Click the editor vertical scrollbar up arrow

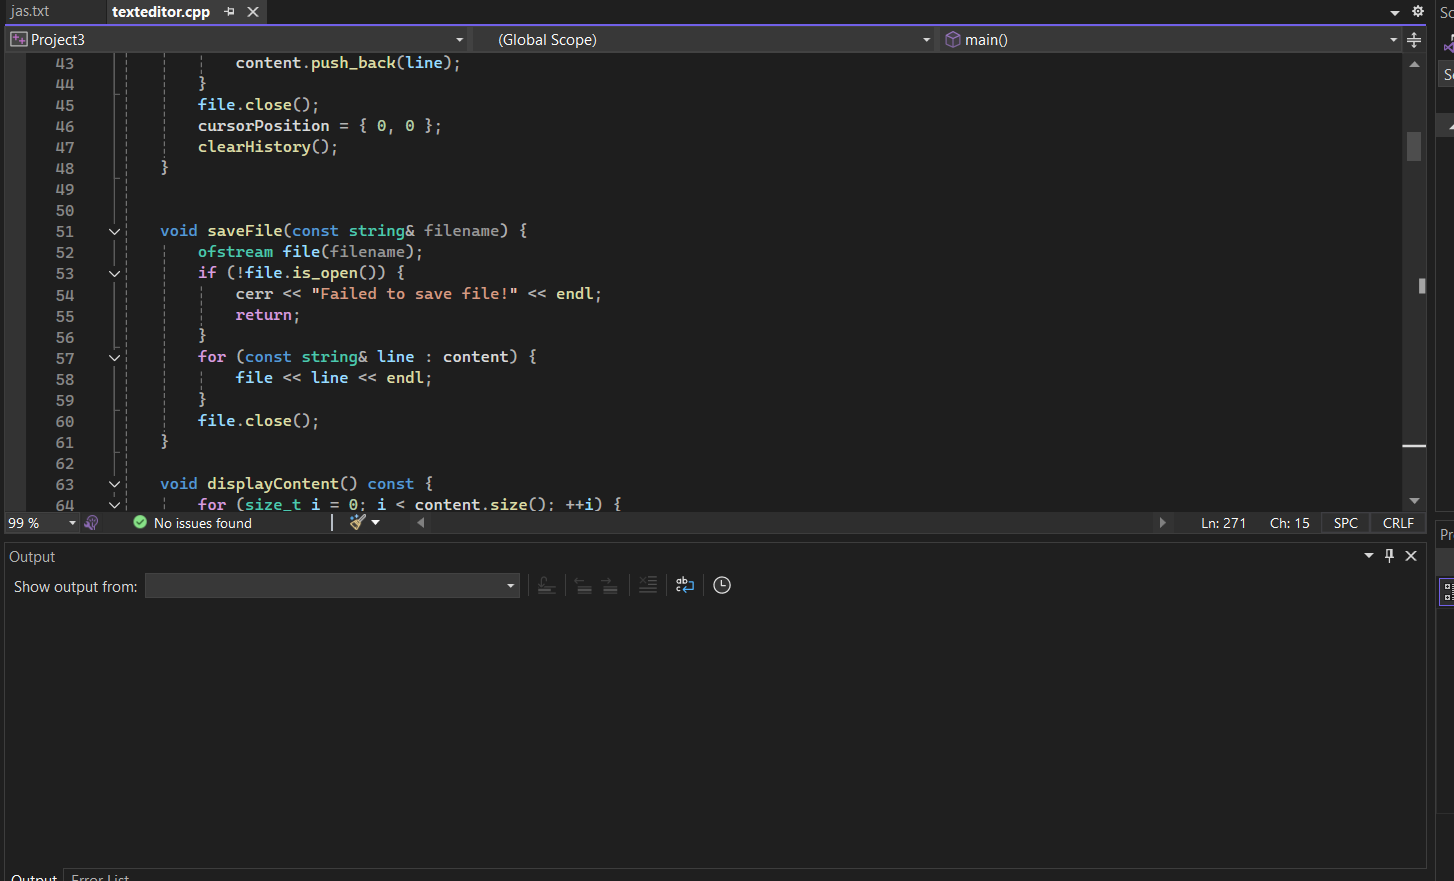(x=1414, y=64)
